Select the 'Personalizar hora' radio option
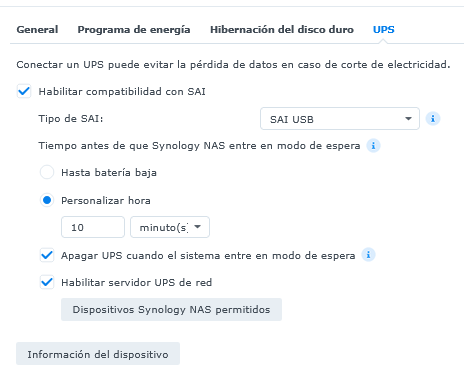This screenshot has height=378, width=464. 47,200
